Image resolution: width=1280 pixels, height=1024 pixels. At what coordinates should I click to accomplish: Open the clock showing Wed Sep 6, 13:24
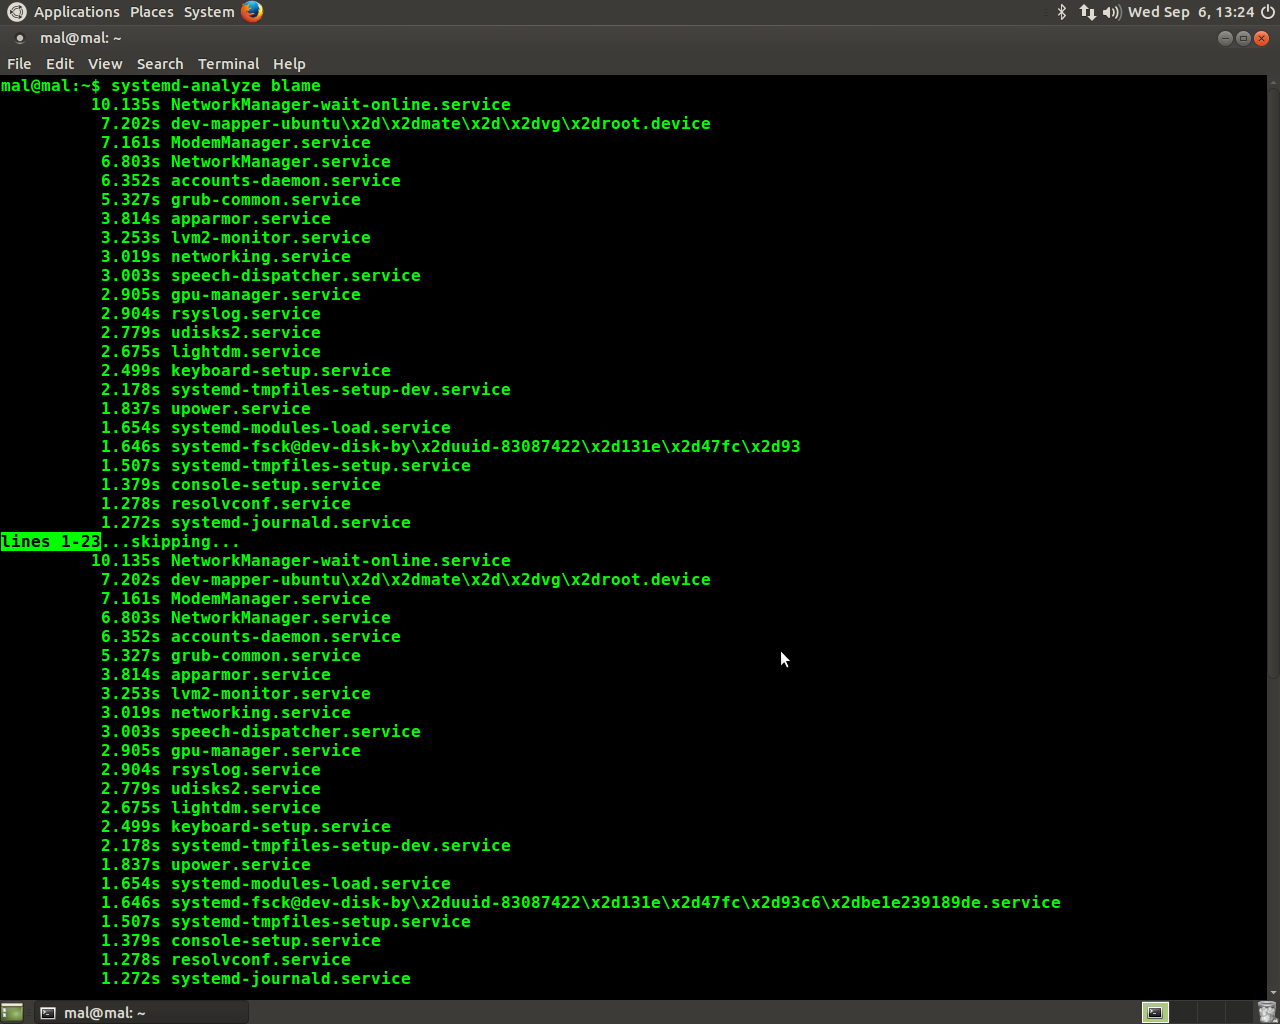[x=1190, y=12]
